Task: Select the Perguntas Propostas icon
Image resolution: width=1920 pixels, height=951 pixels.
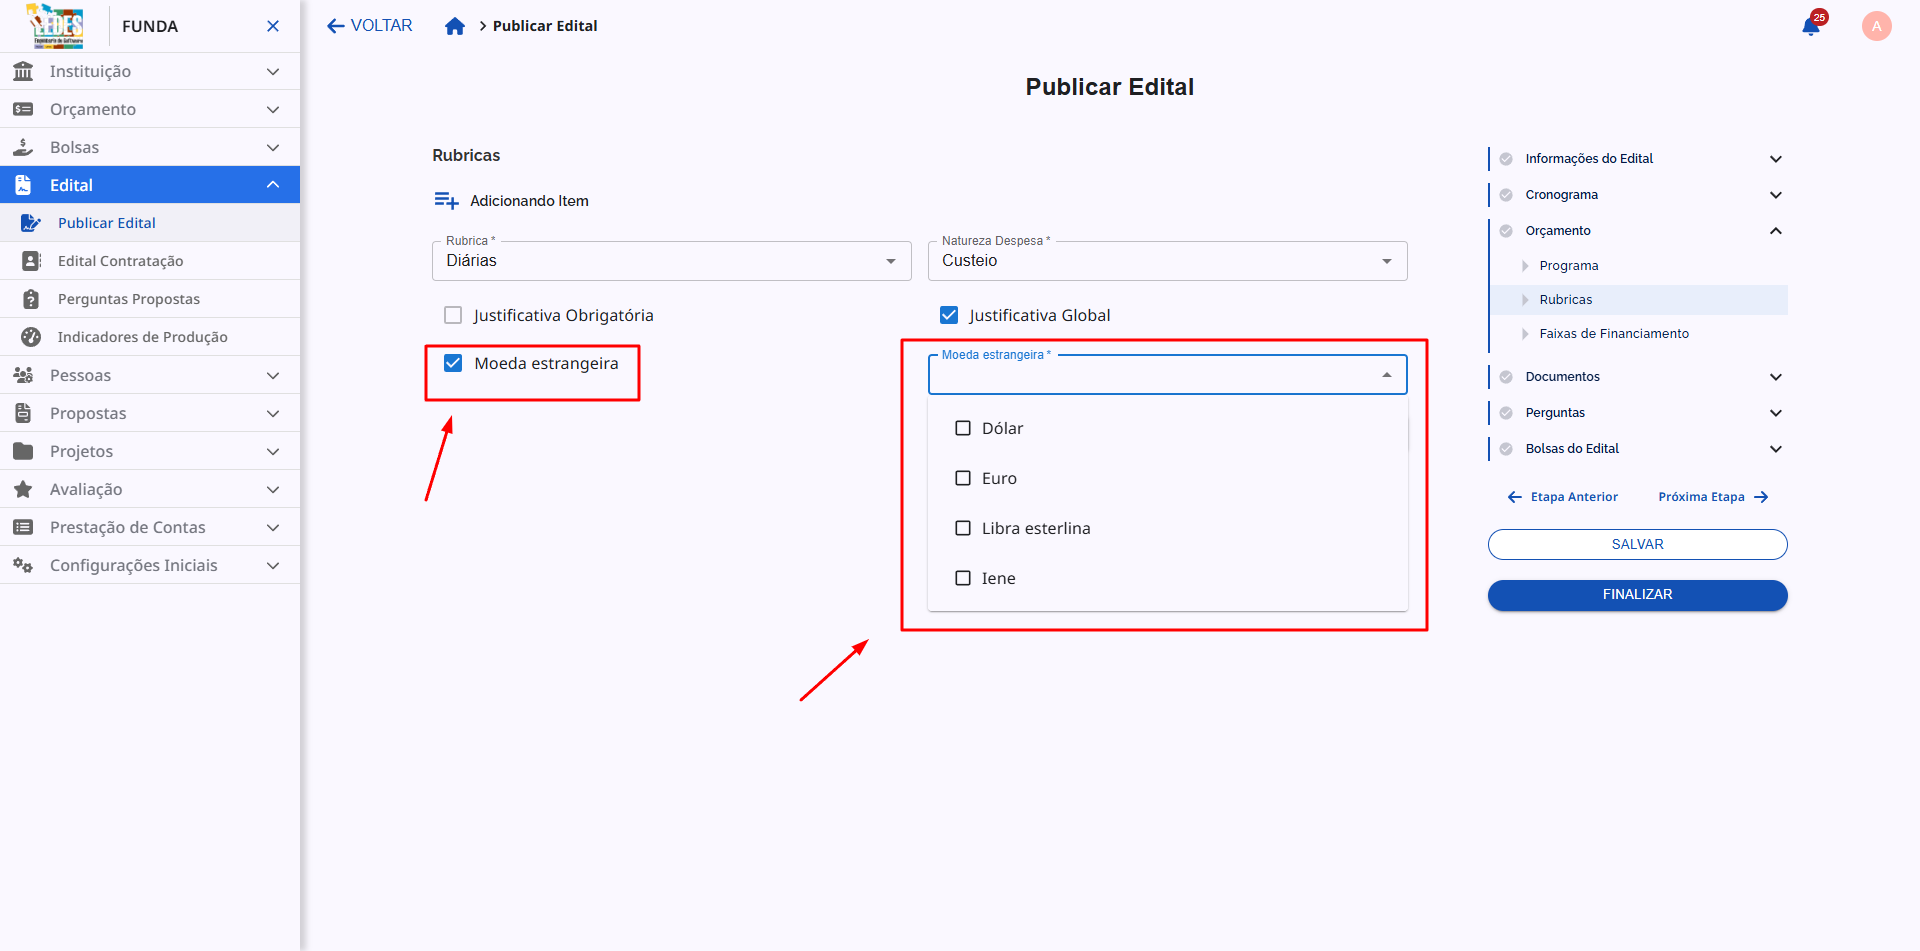Action: point(31,298)
